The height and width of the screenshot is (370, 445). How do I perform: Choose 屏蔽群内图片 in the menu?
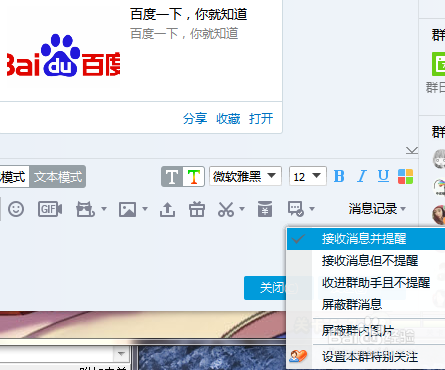tap(366, 331)
